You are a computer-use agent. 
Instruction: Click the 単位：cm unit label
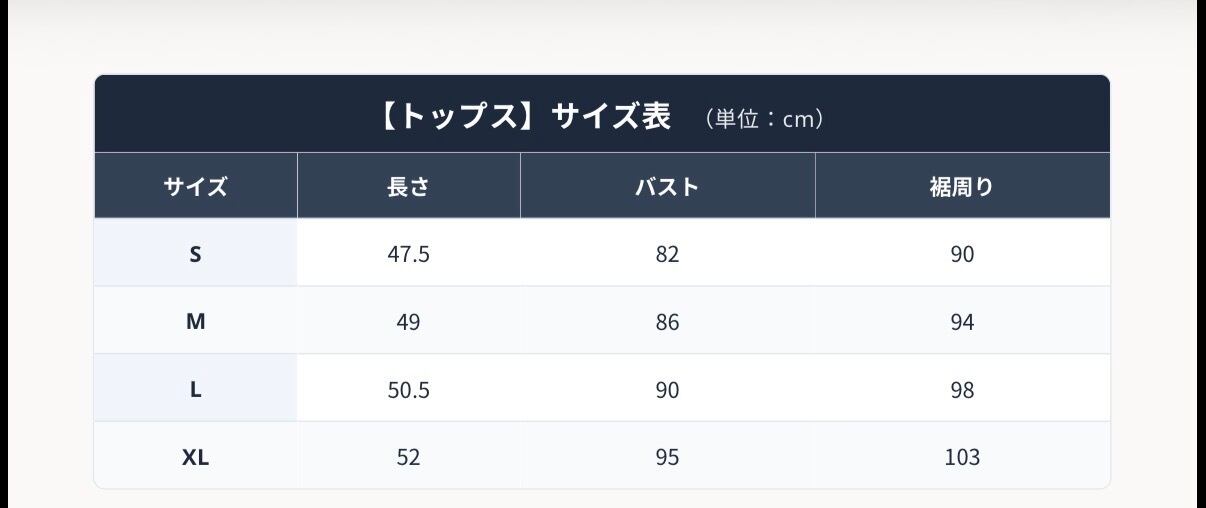coord(764,120)
